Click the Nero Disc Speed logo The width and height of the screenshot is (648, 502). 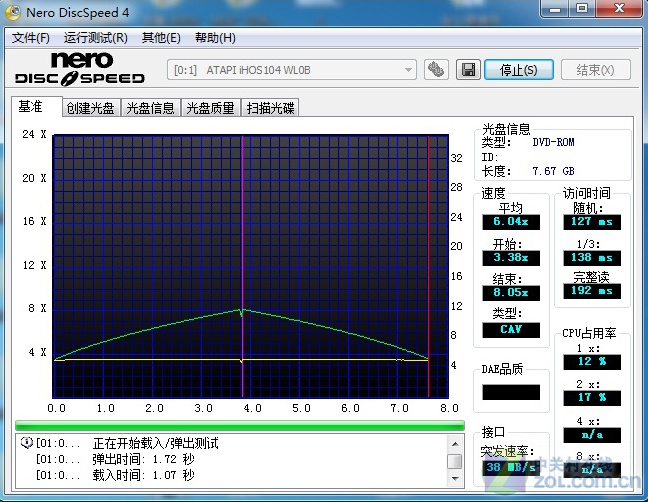click(x=80, y=69)
